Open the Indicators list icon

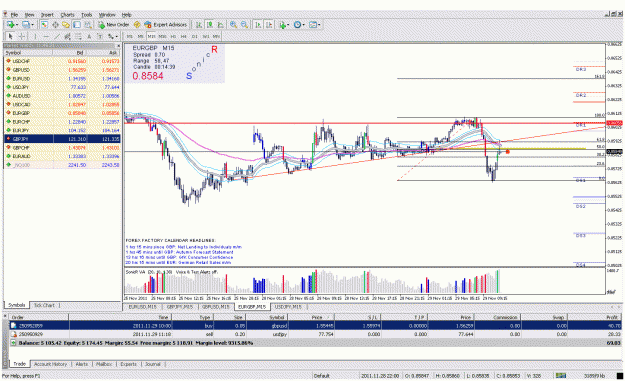(282, 25)
